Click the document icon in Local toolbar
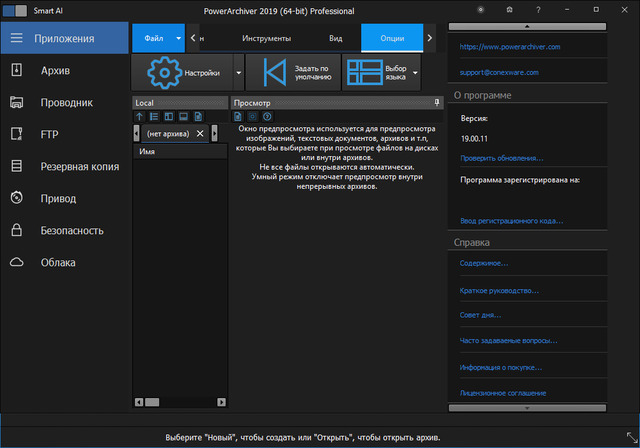Viewport: 640px width, 448px height. (198, 117)
